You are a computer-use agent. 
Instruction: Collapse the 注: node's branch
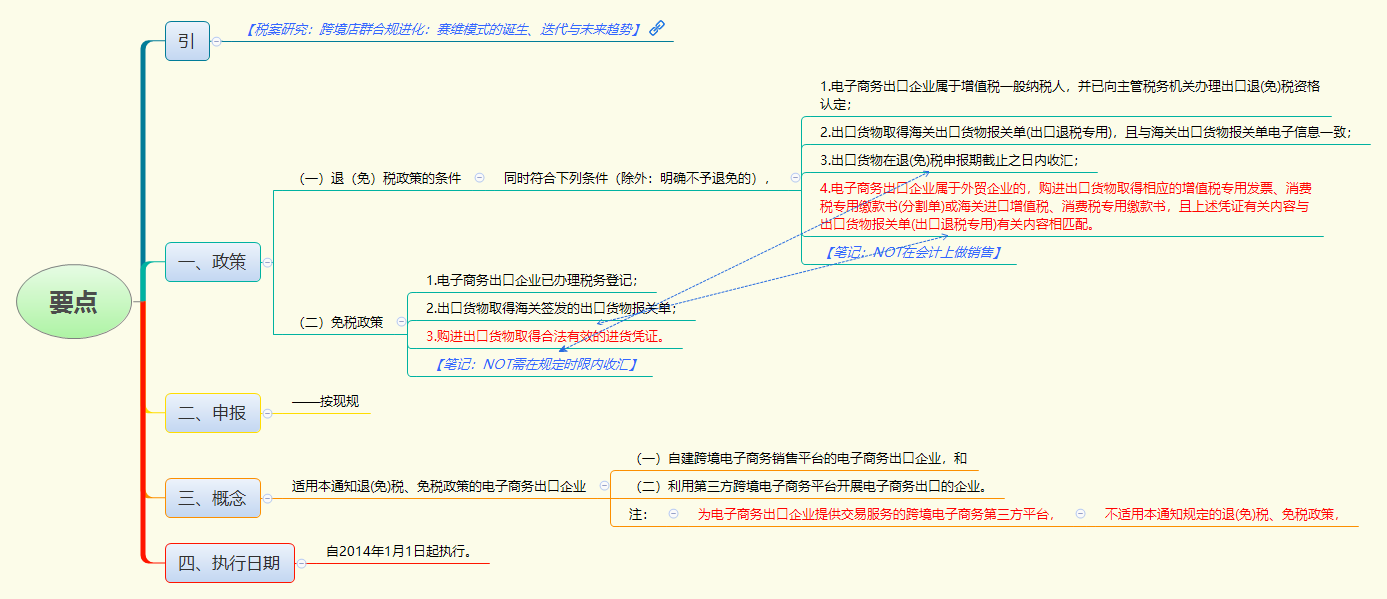(x=673, y=514)
